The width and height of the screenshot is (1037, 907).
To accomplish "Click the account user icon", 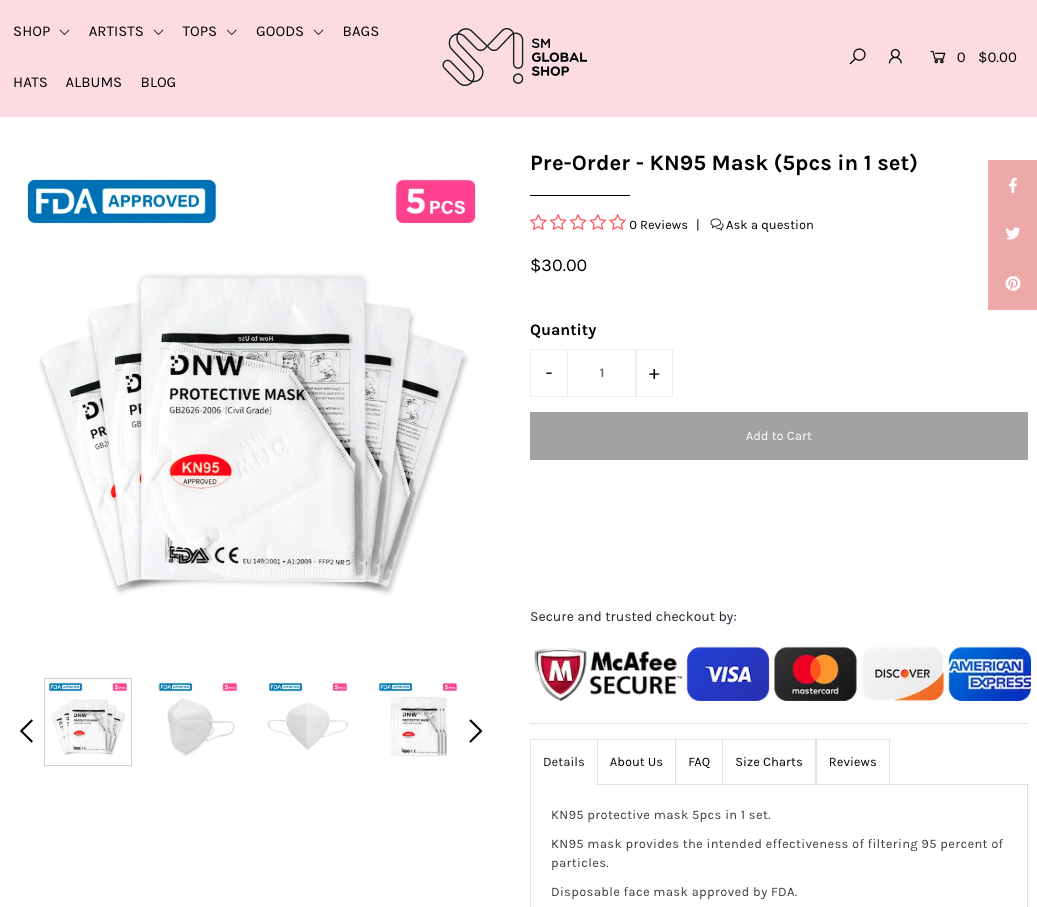I will (x=895, y=57).
